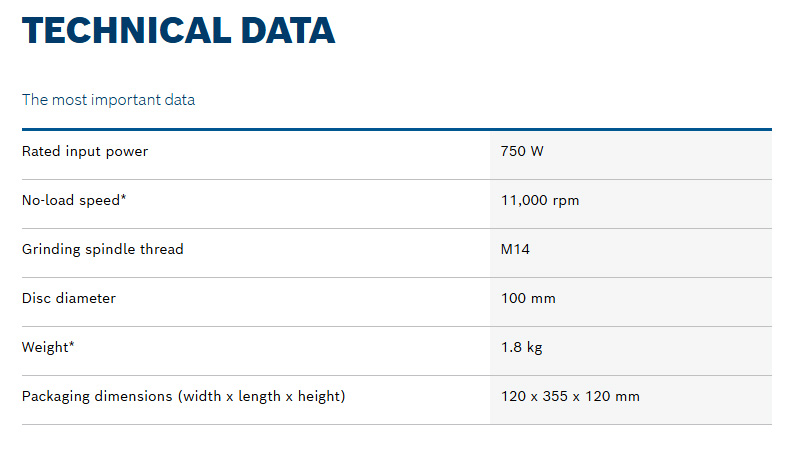The width and height of the screenshot is (794, 466).
Task: Select the 100 mm value
Action: (528, 299)
